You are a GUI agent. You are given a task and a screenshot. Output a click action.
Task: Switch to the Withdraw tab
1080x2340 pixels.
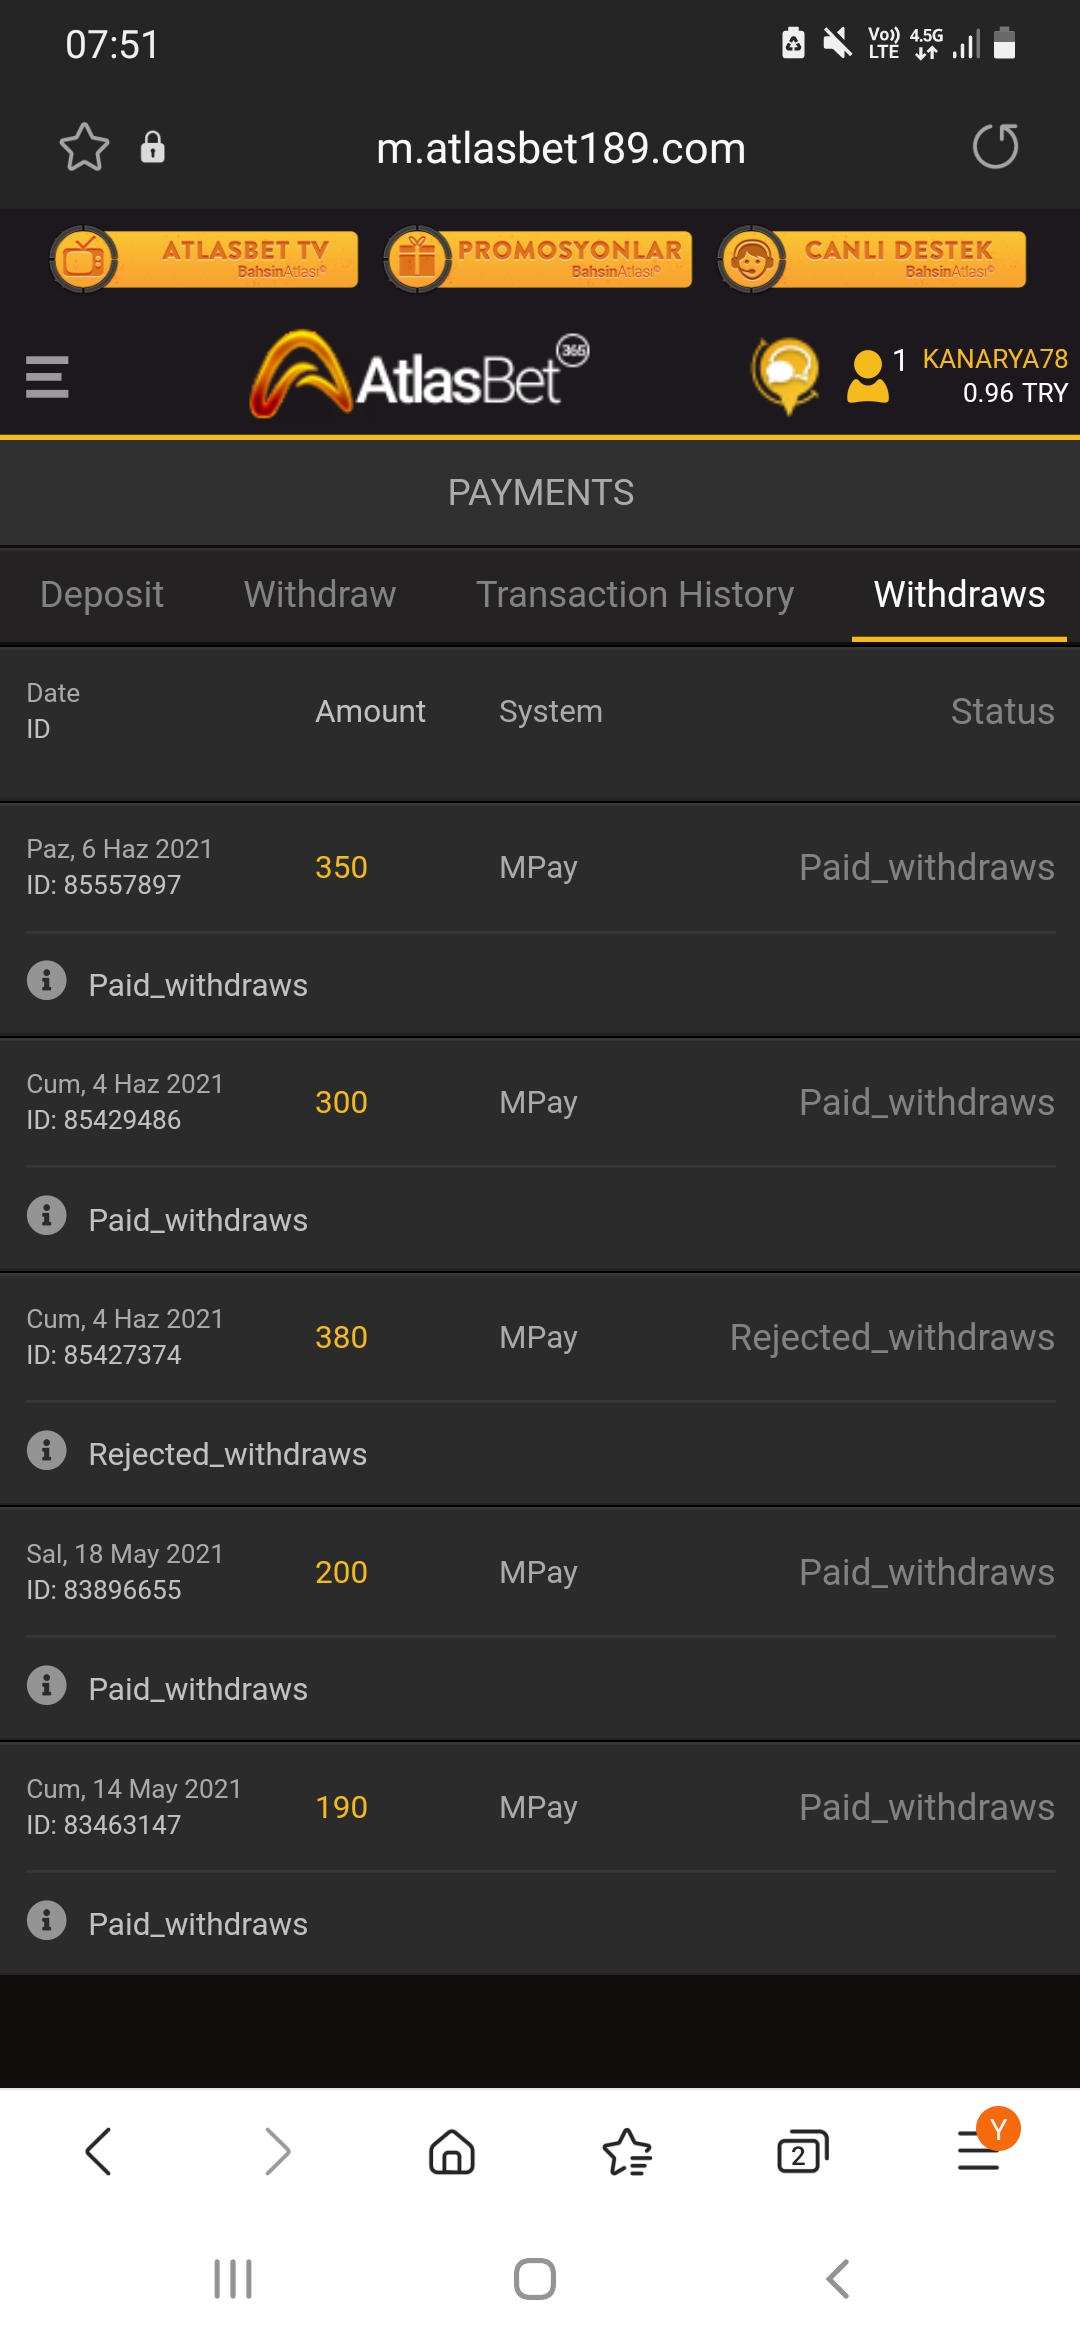coord(320,594)
